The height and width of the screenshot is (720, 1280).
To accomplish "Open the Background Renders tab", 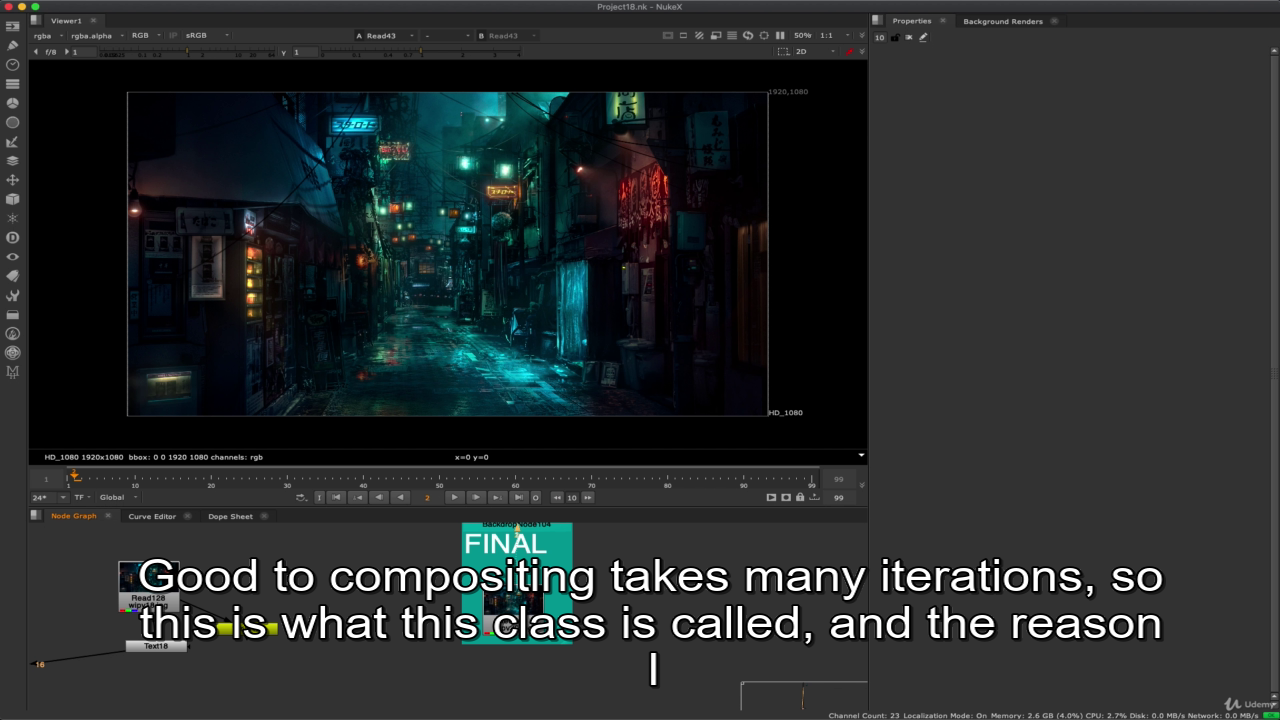I will (1003, 20).
